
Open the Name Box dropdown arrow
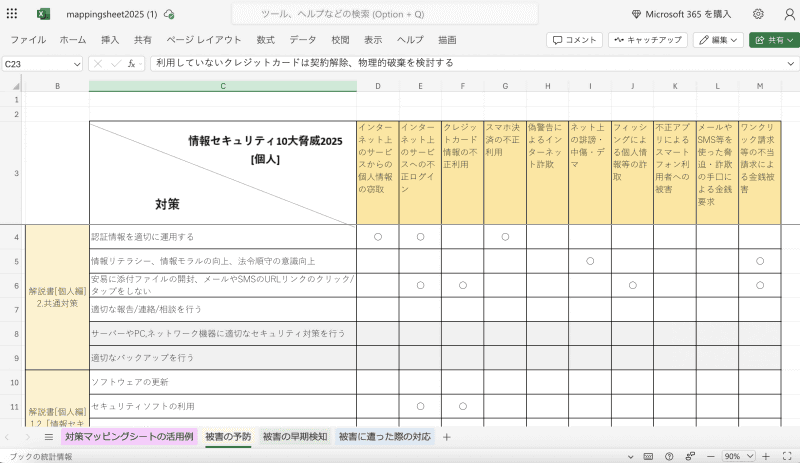point(77,64)
